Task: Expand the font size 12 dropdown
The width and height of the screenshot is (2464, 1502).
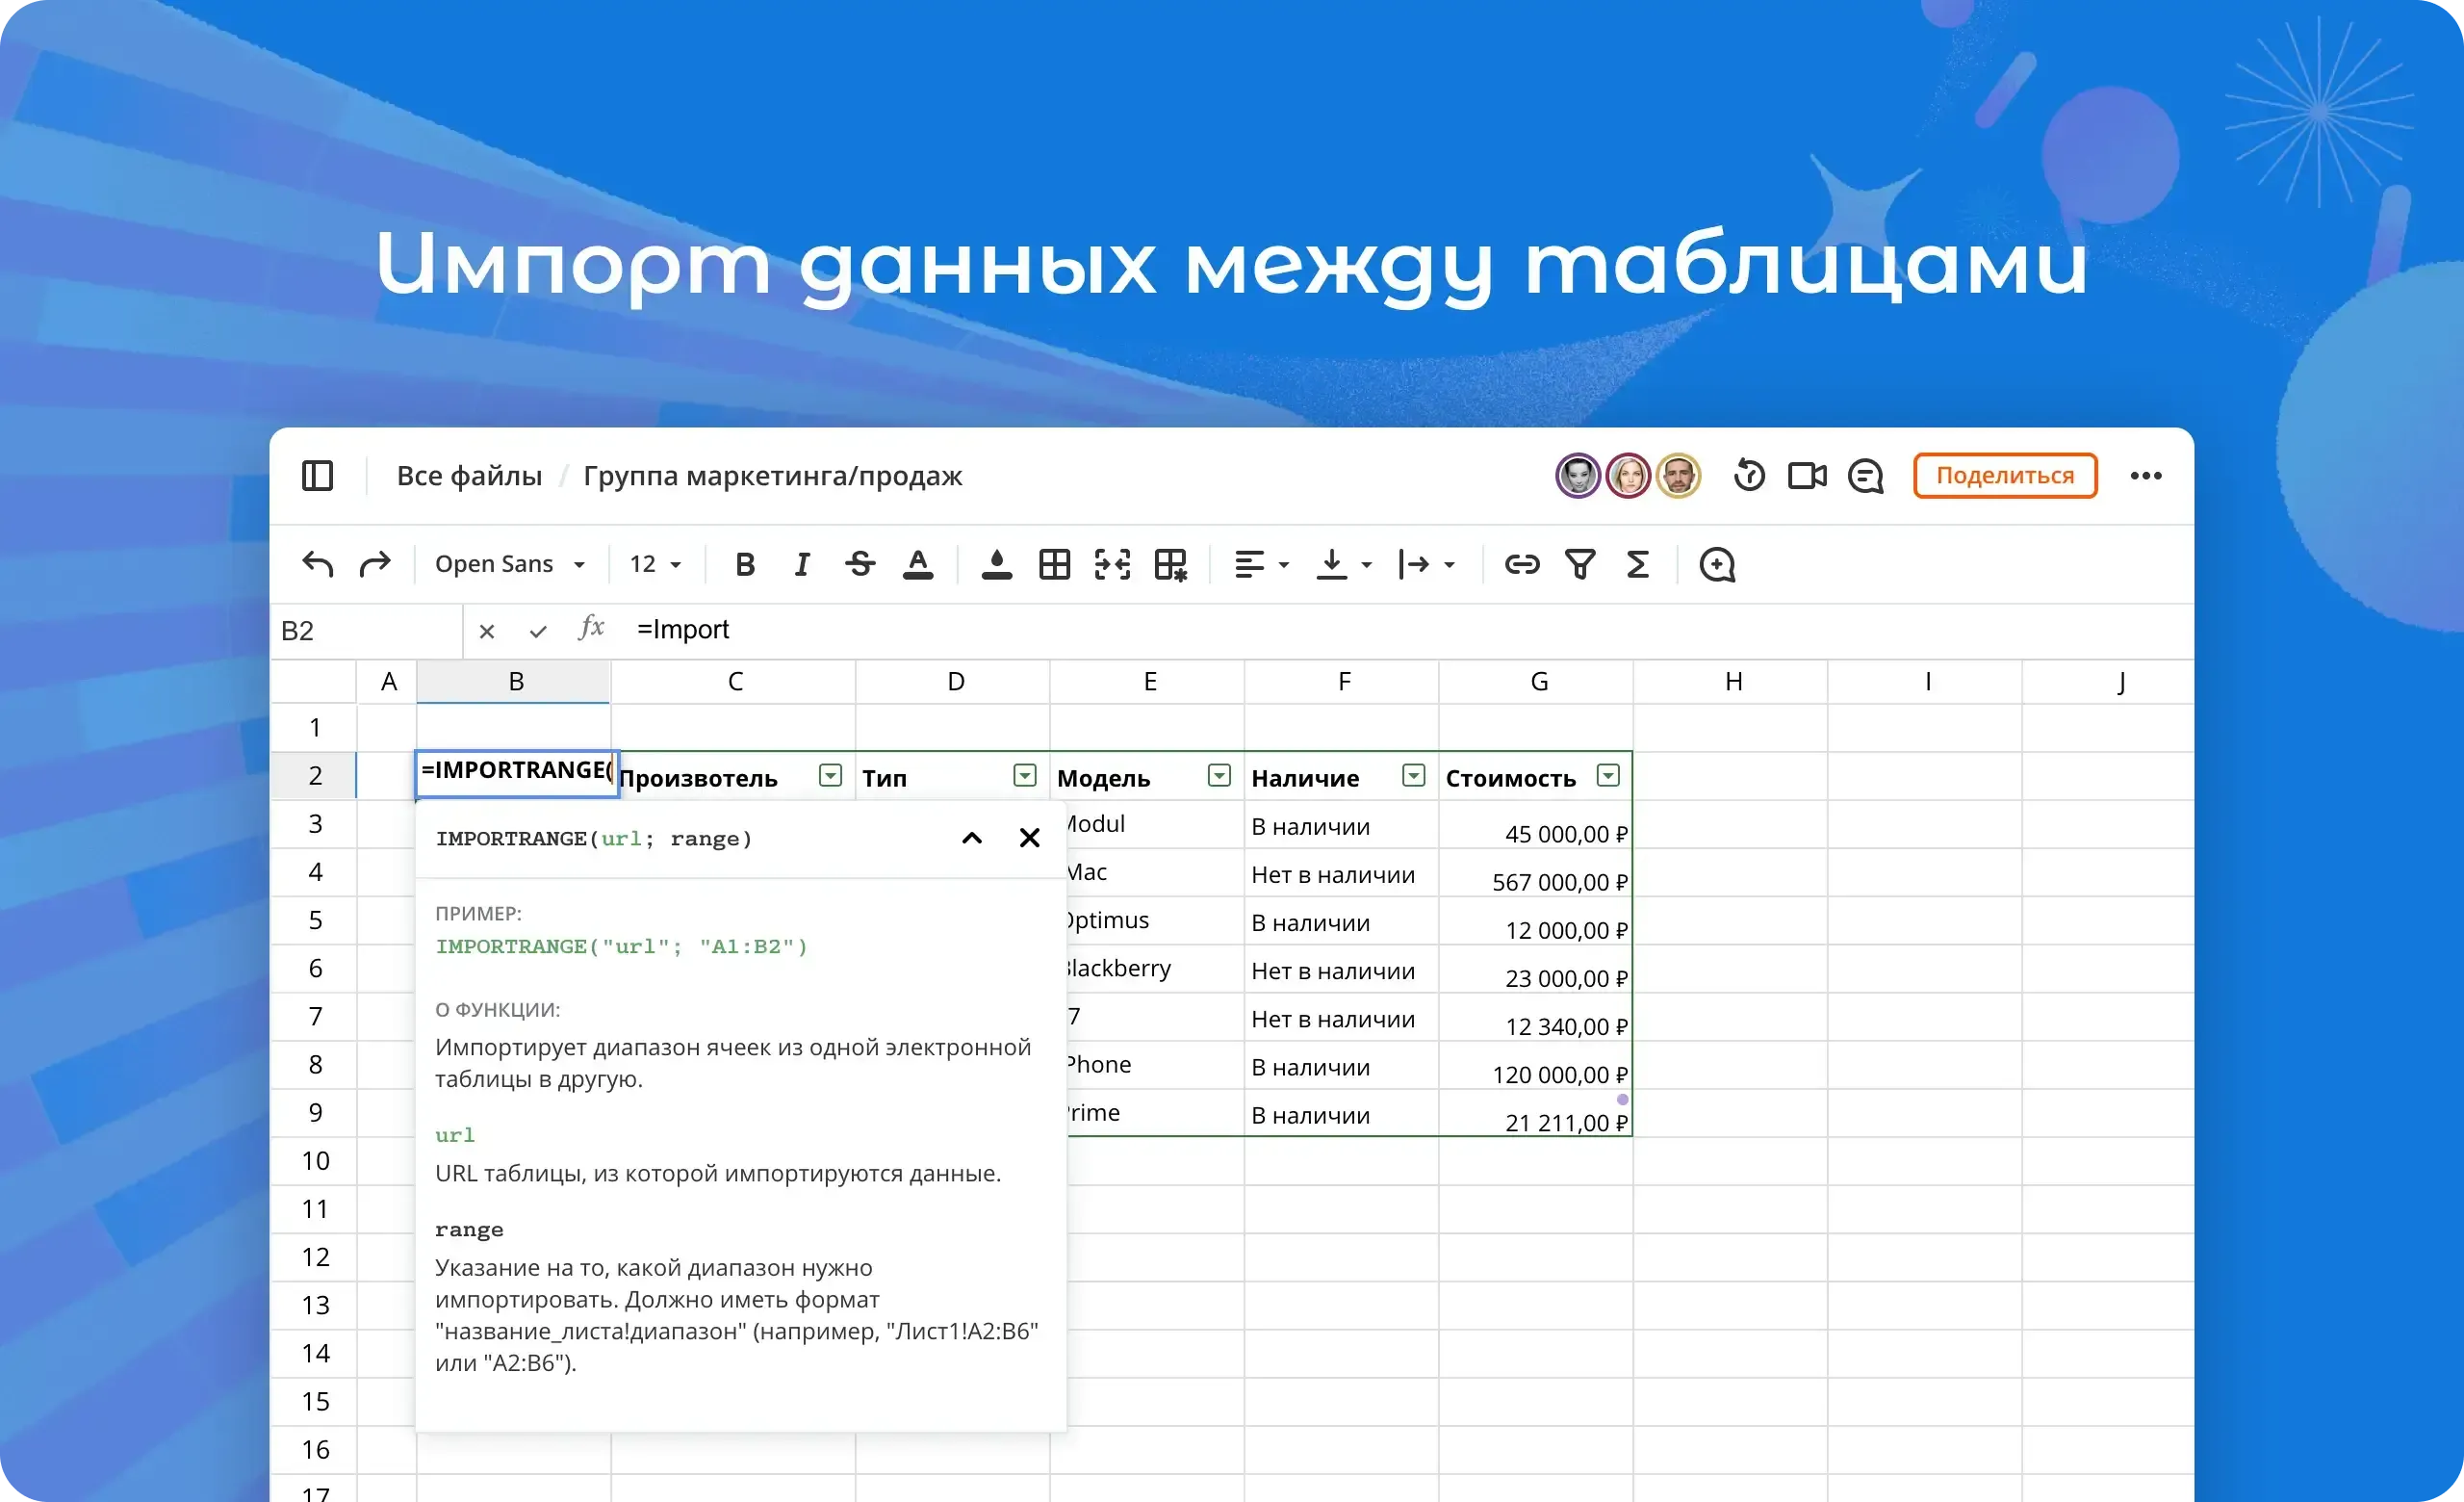Action: pos(655,564)
